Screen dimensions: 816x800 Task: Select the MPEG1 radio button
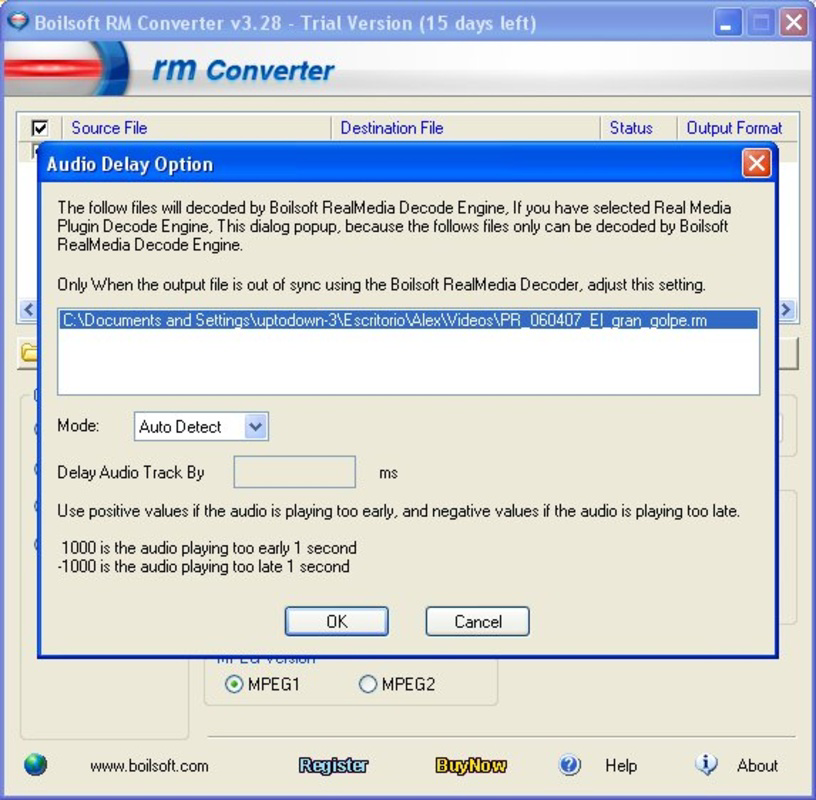[234, 684]
